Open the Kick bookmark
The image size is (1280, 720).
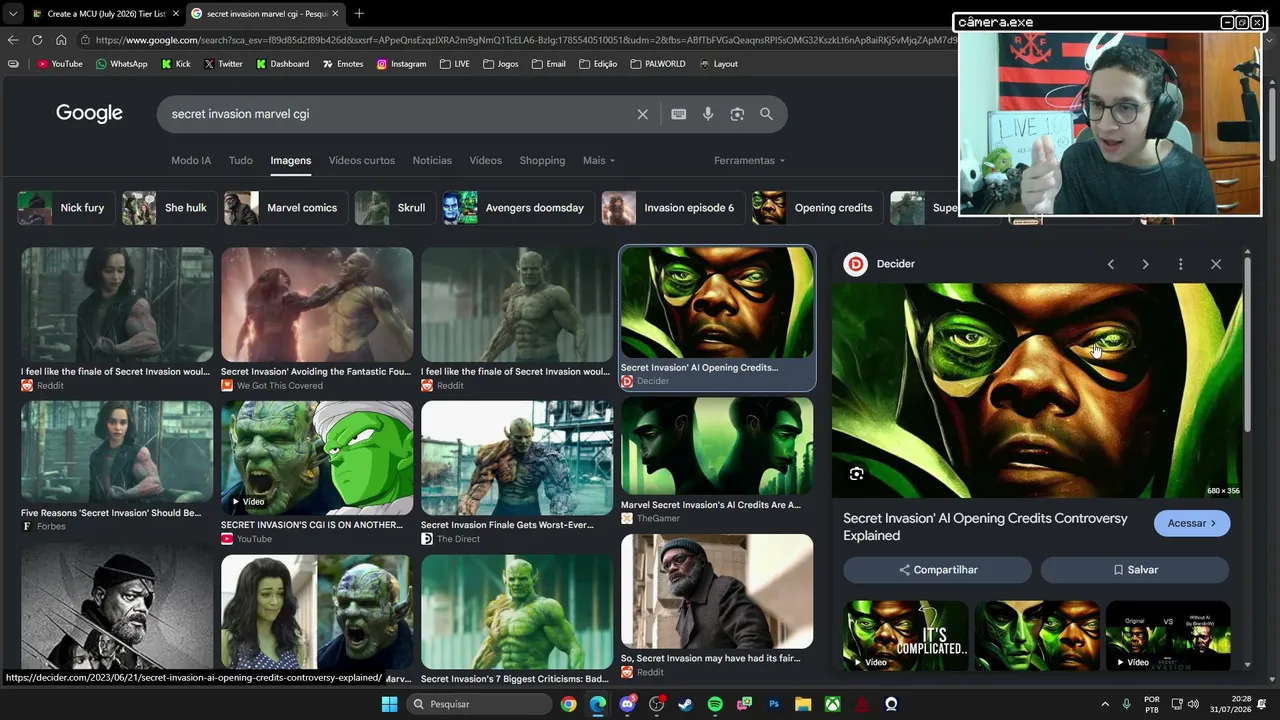(176, 64)
